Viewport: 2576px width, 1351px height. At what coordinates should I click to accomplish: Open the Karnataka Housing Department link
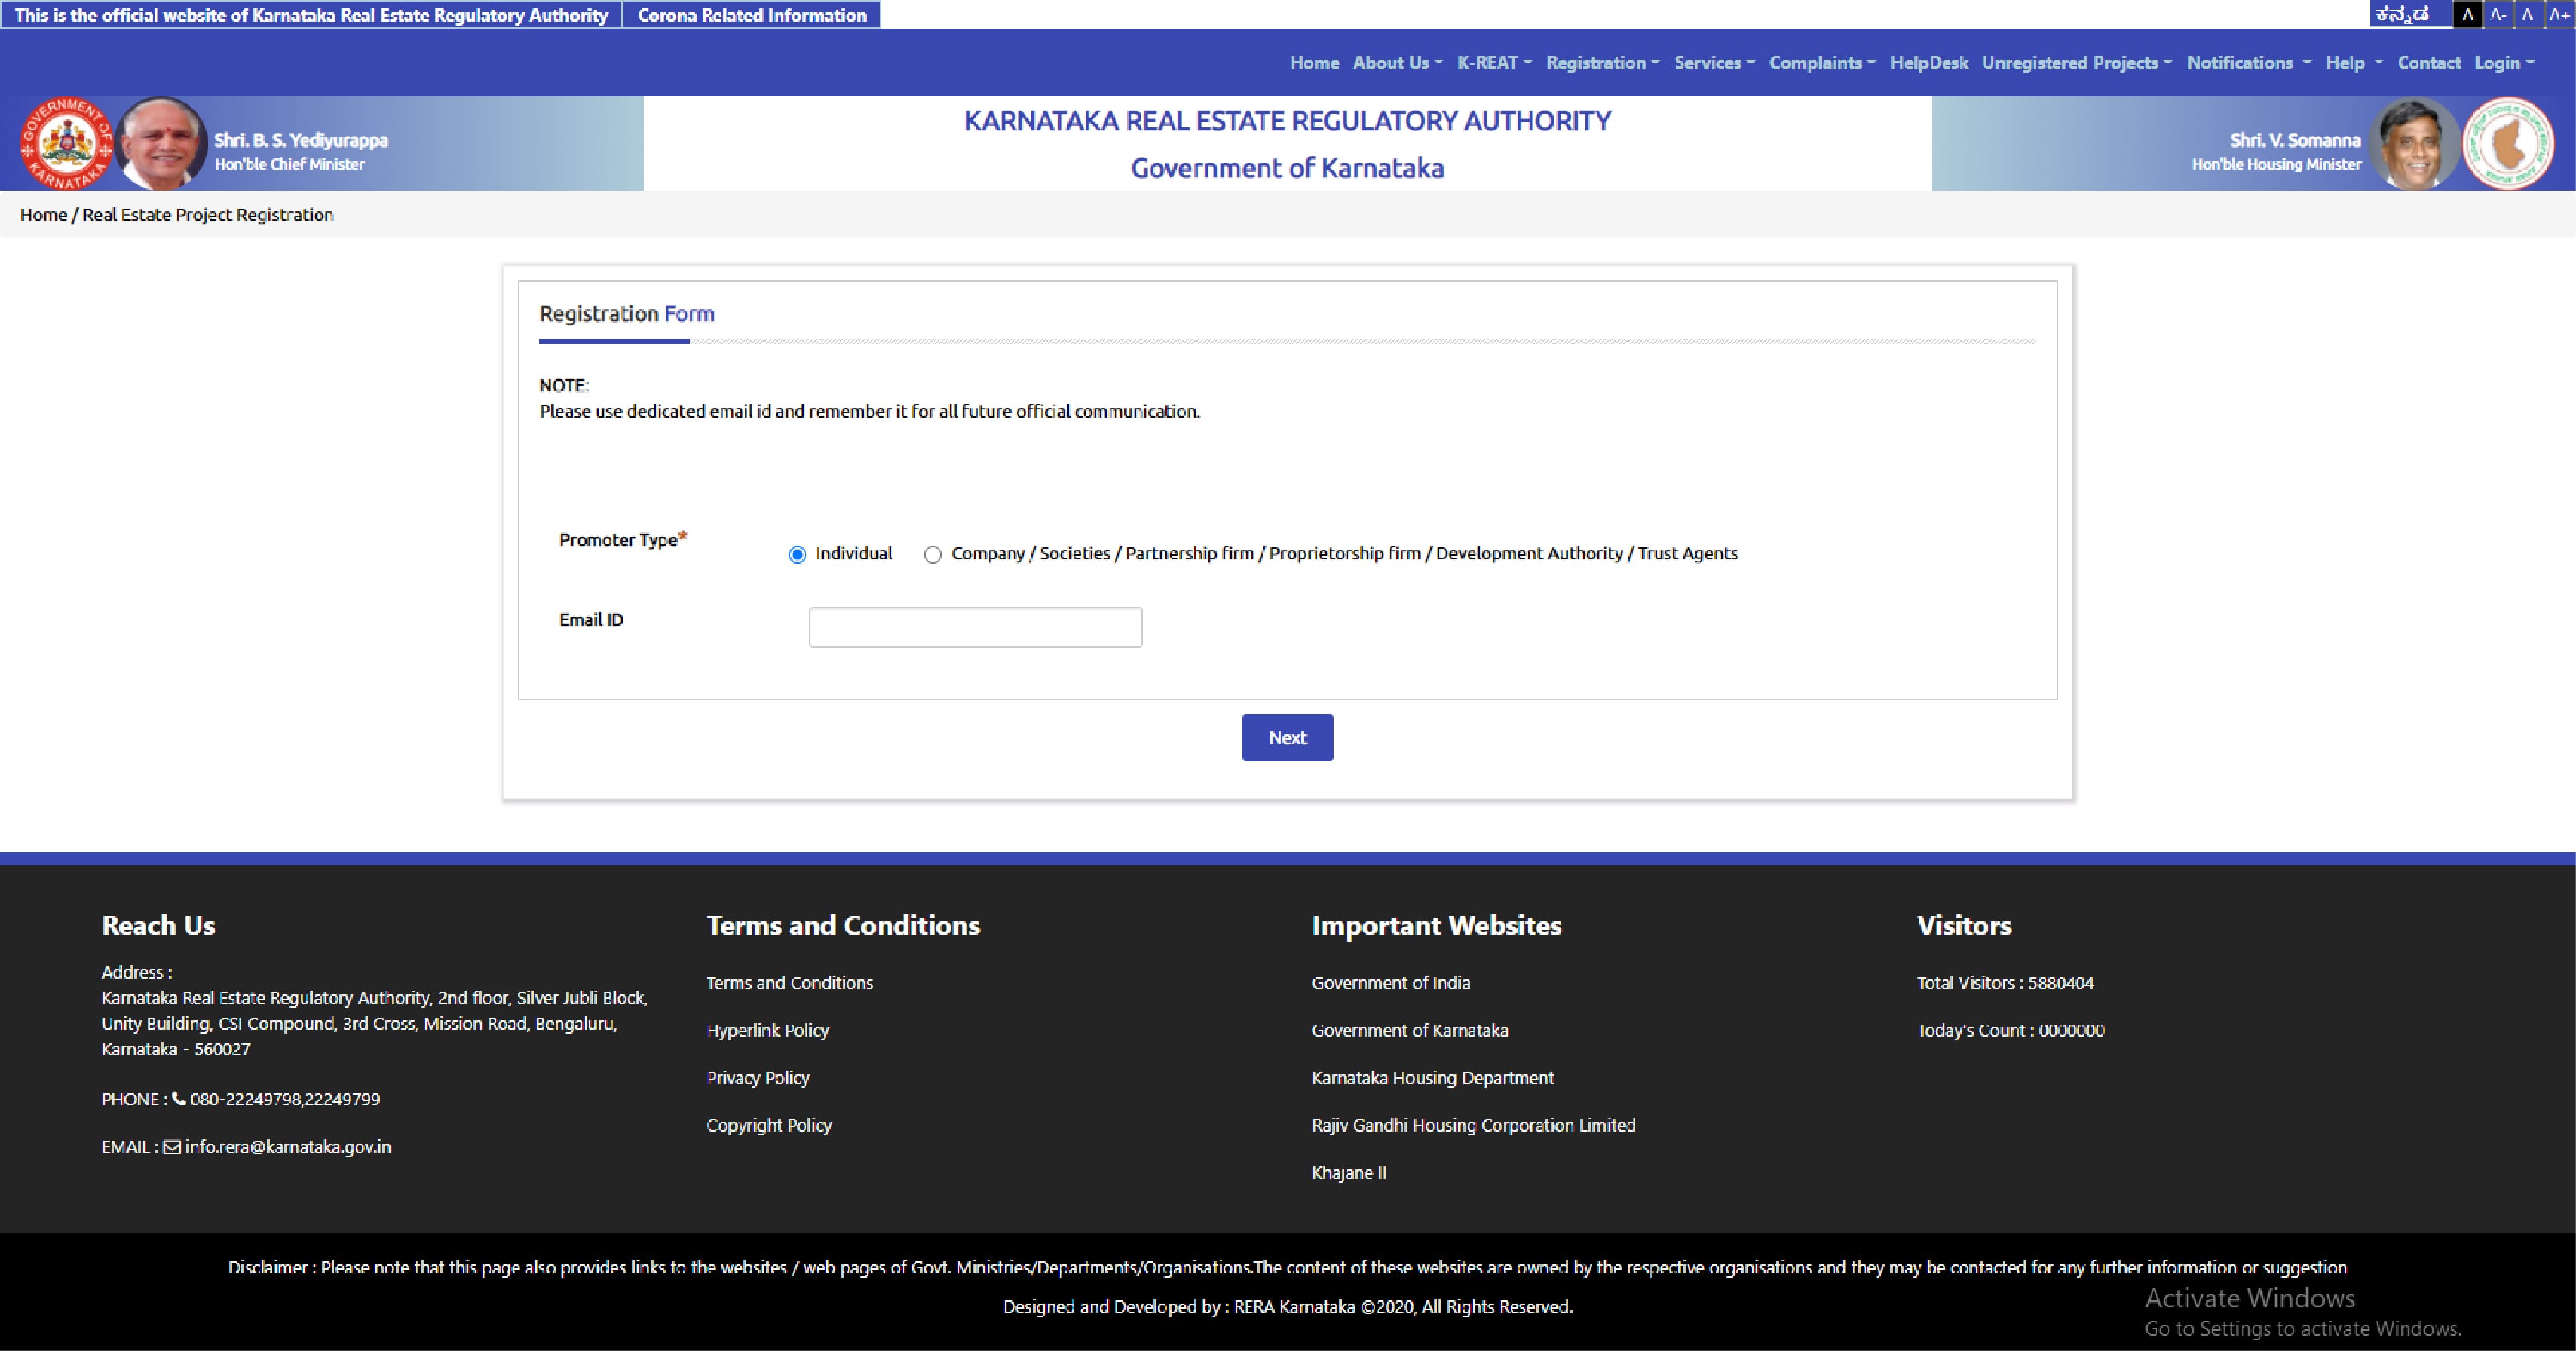pyautogui.click(x=1433, y=1078)
